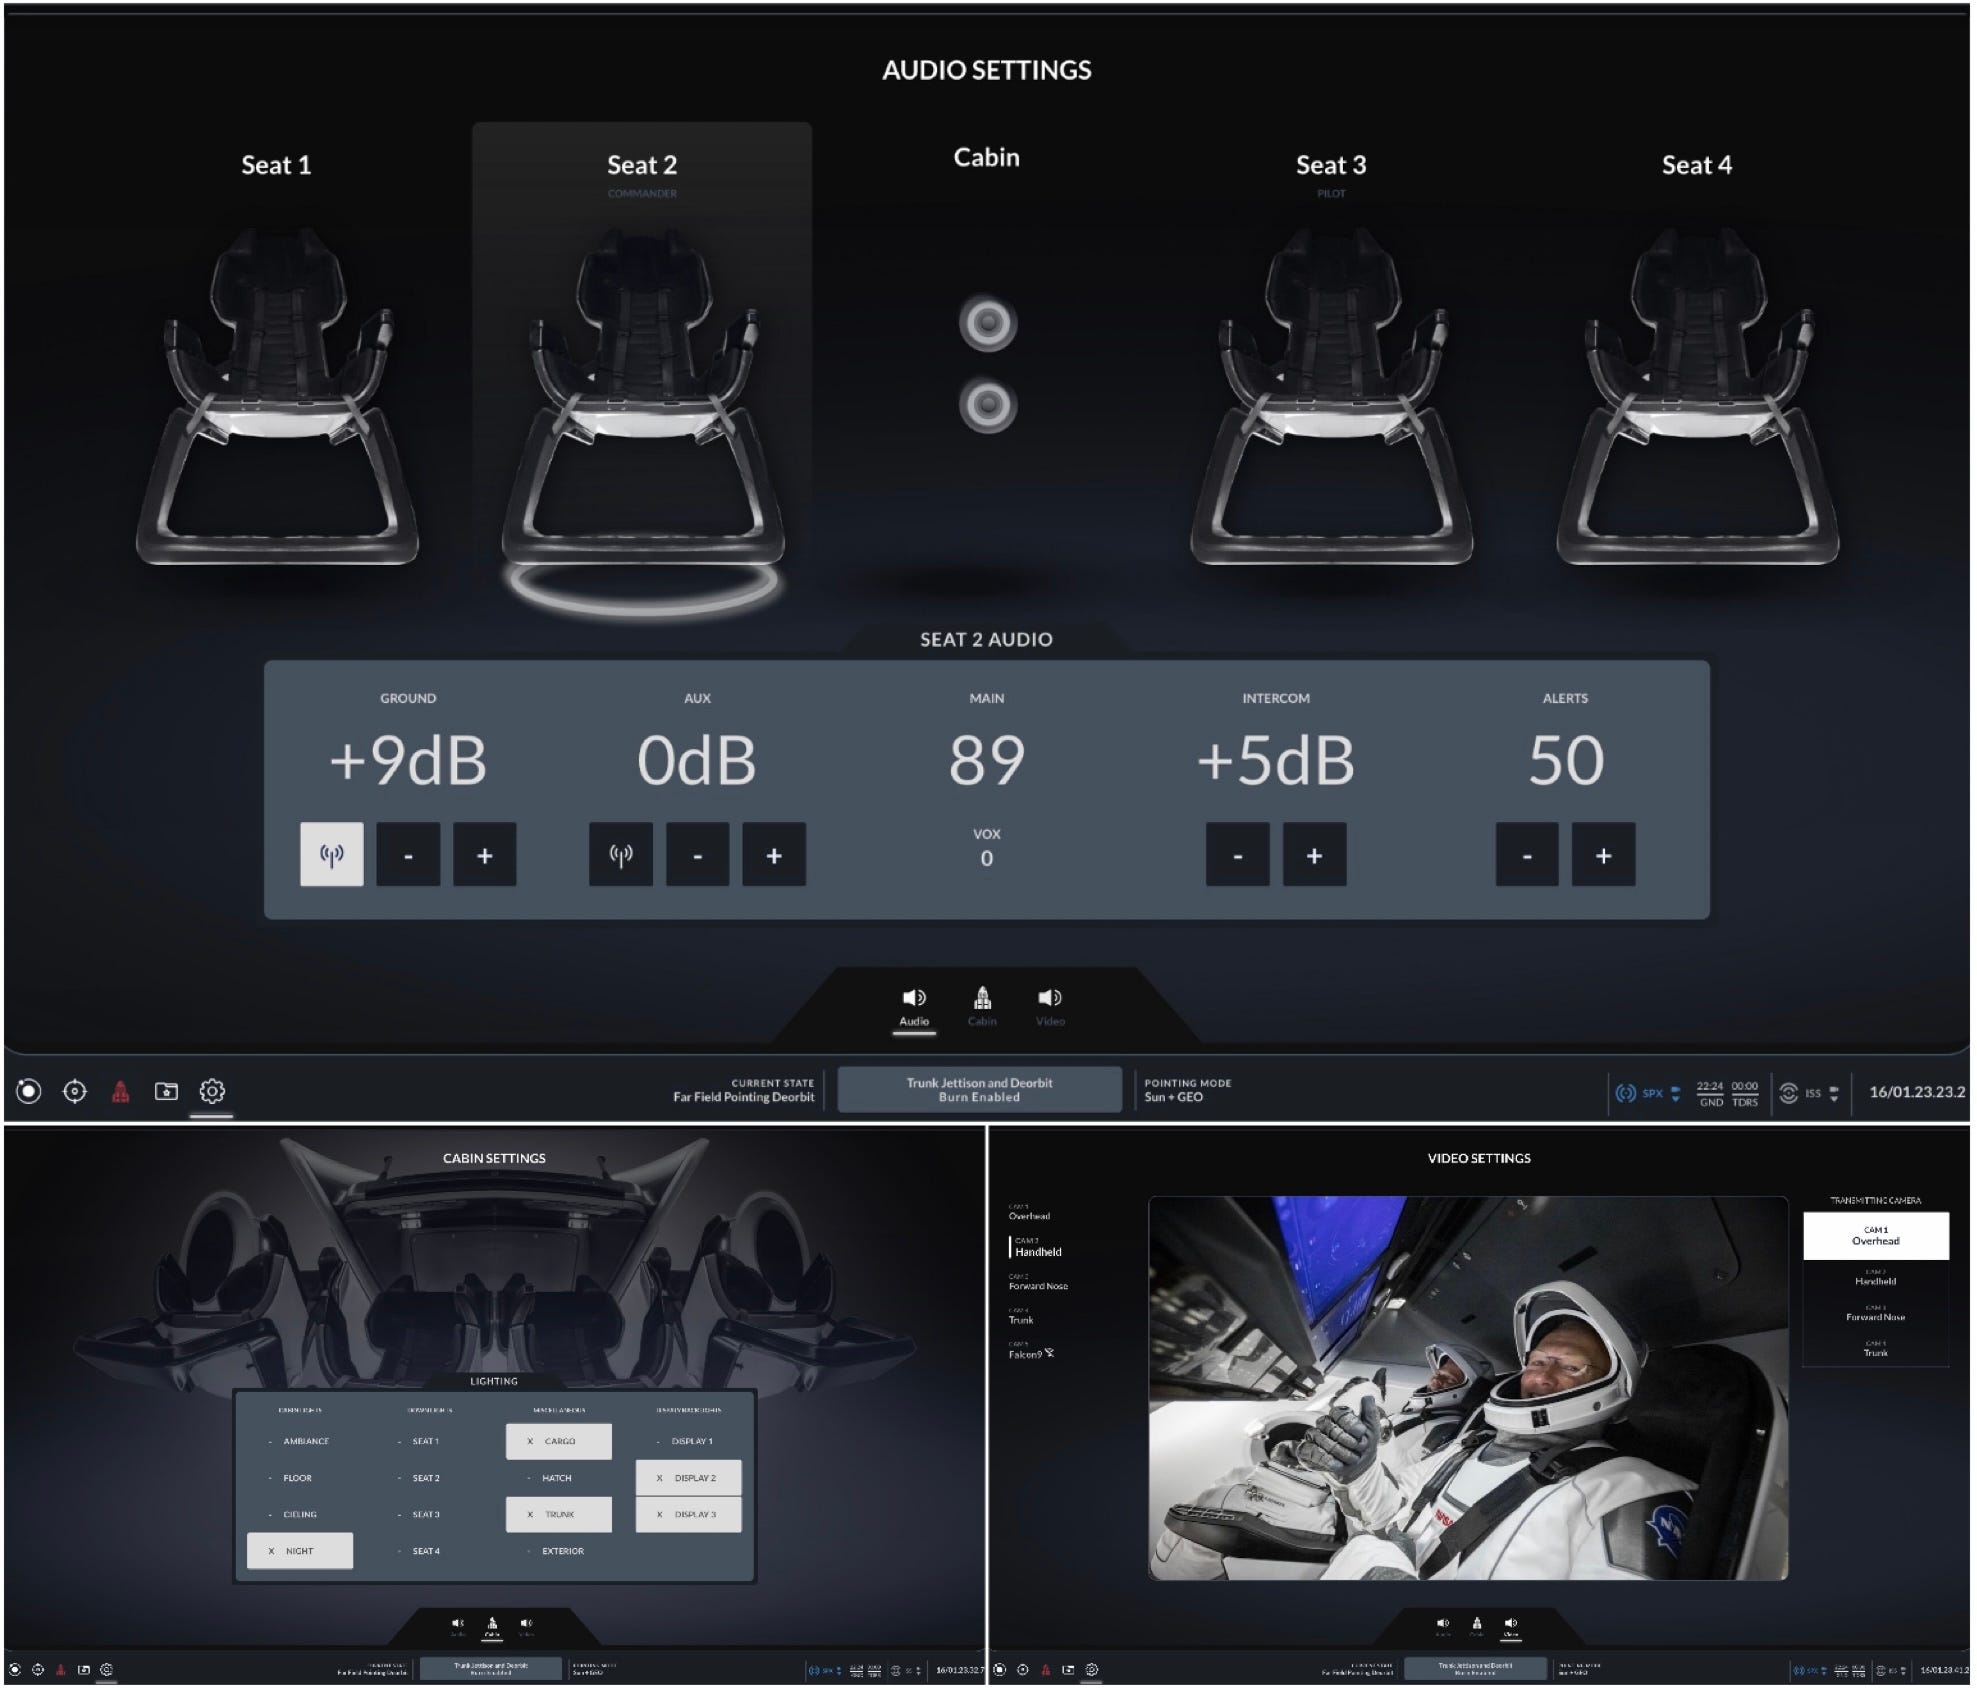Toggle the DISPLAY 2 keyboard light

689,1477
